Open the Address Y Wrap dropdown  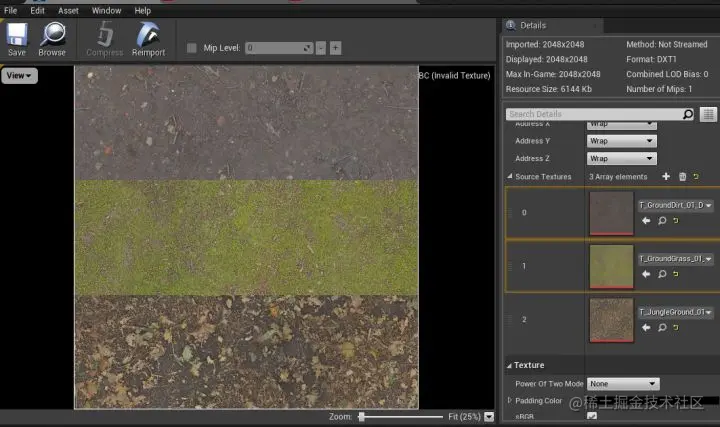coord(622,141)
